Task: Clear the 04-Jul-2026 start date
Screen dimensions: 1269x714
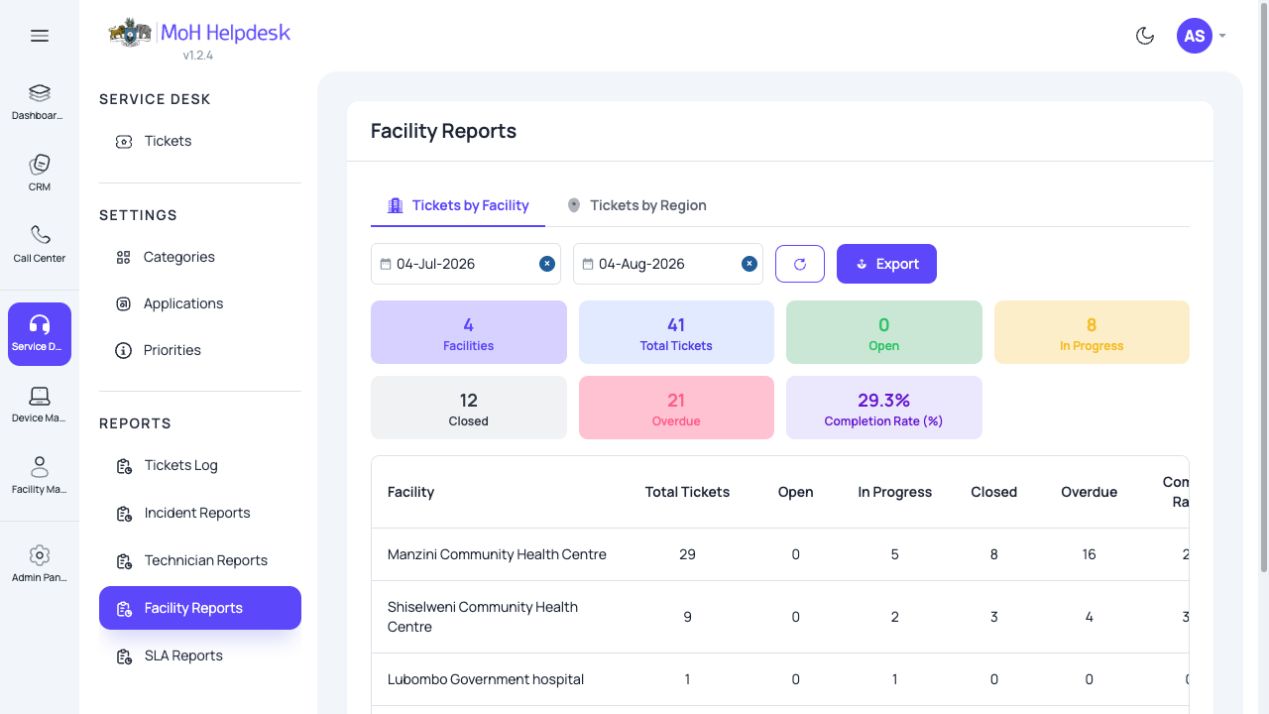Action: pos(547,264)
